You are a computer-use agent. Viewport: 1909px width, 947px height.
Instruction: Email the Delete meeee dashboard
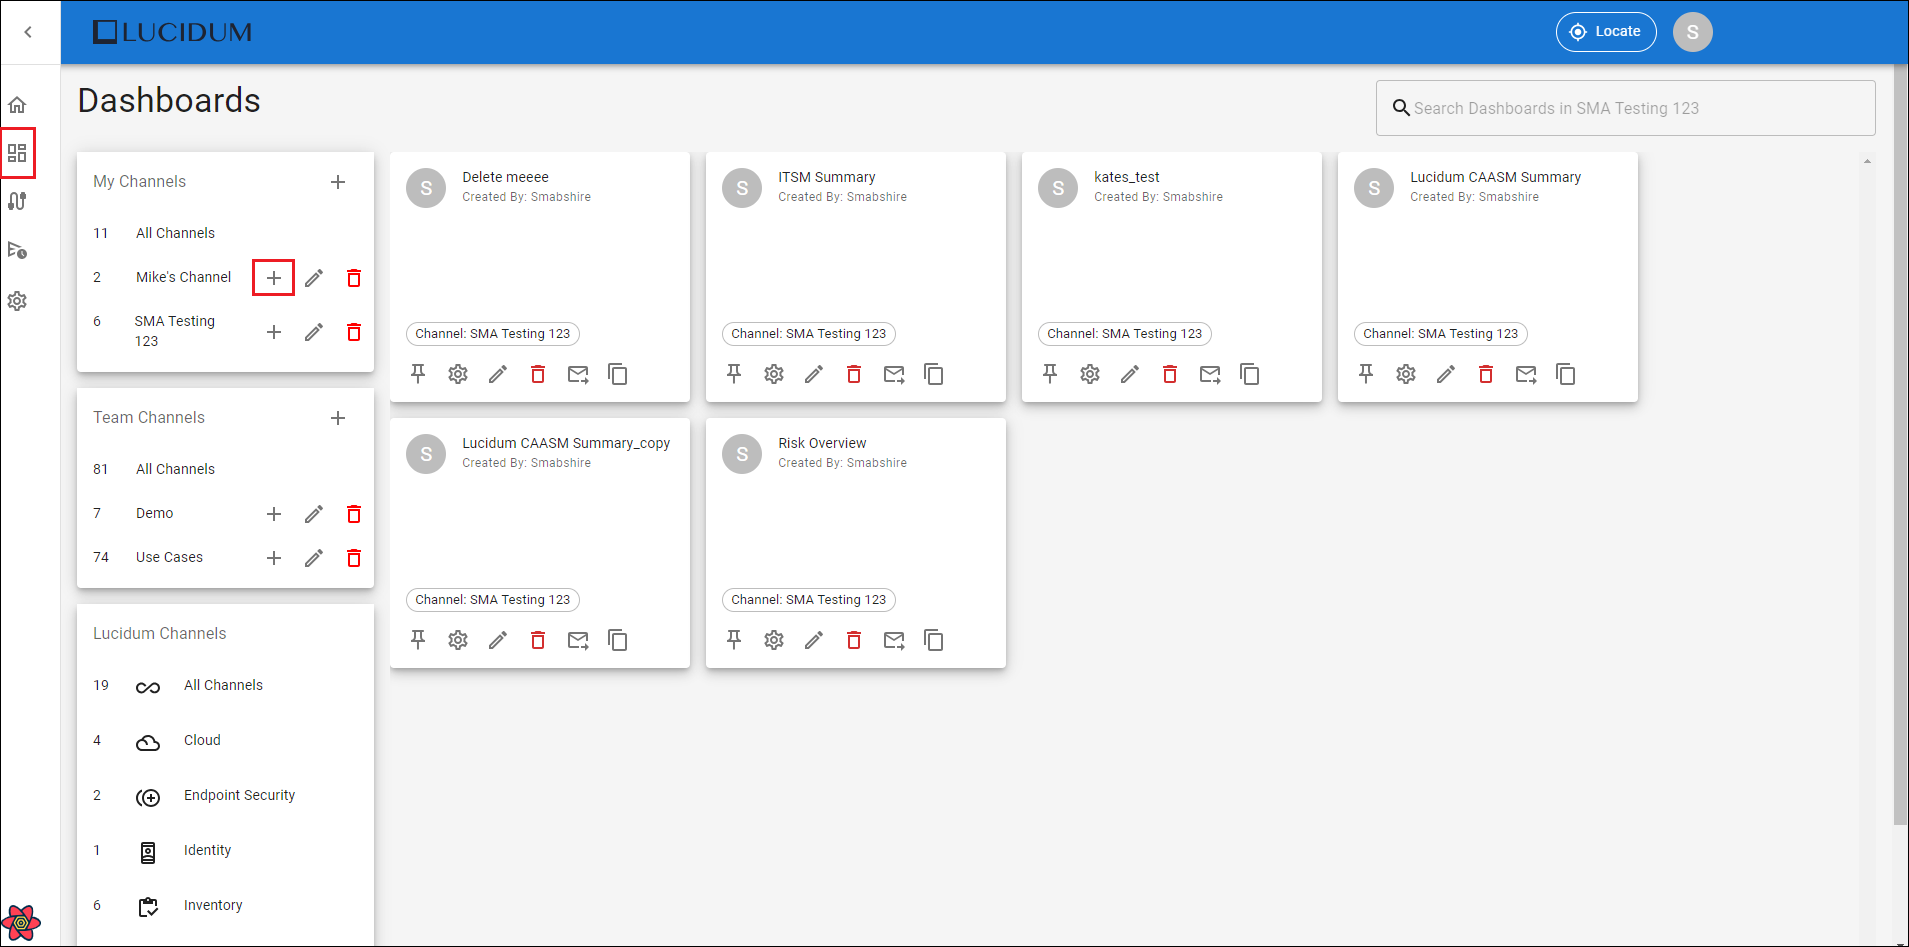pos(578,374)
